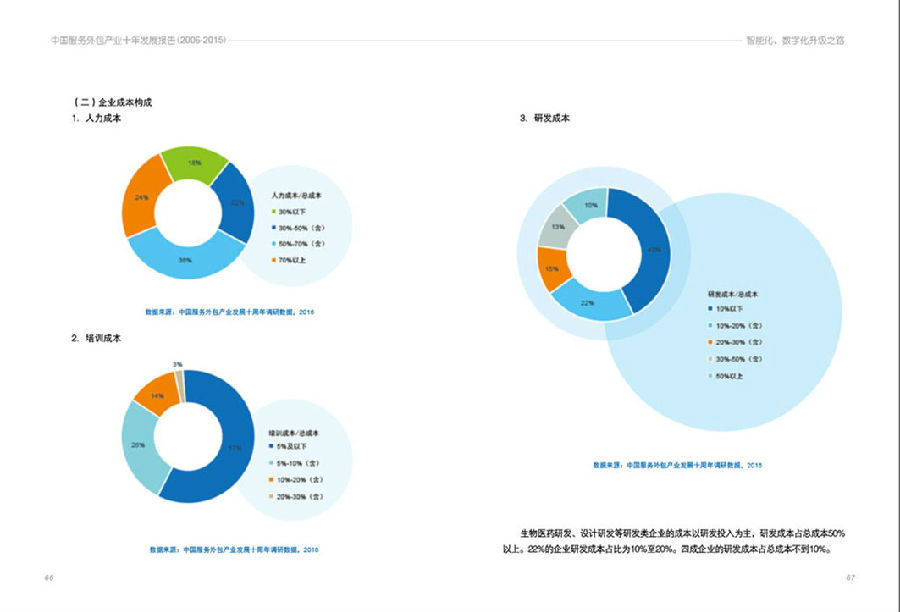Select the light blue 36% segment of 人力成本 donut
This screenshot has width=900, height=612.
pos(185,257)
